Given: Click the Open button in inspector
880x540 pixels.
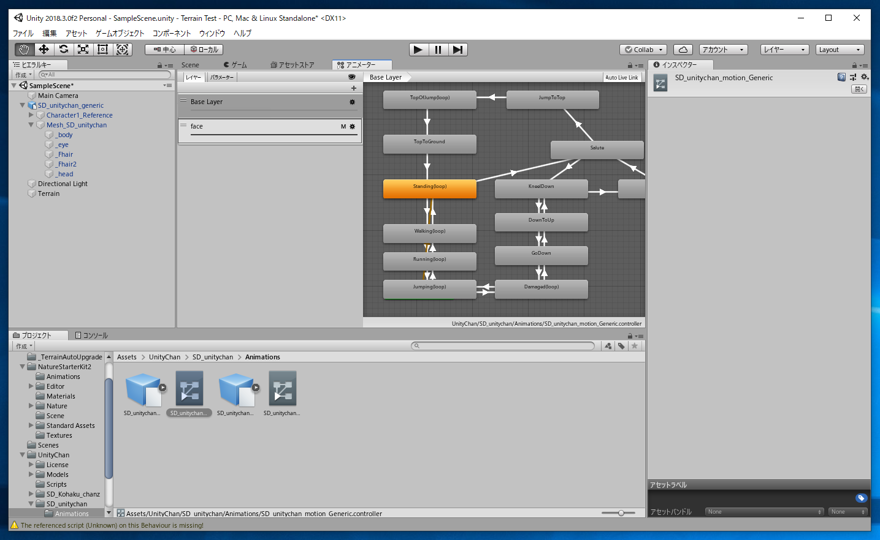Looking at the screenshot, I should (859, 89).
